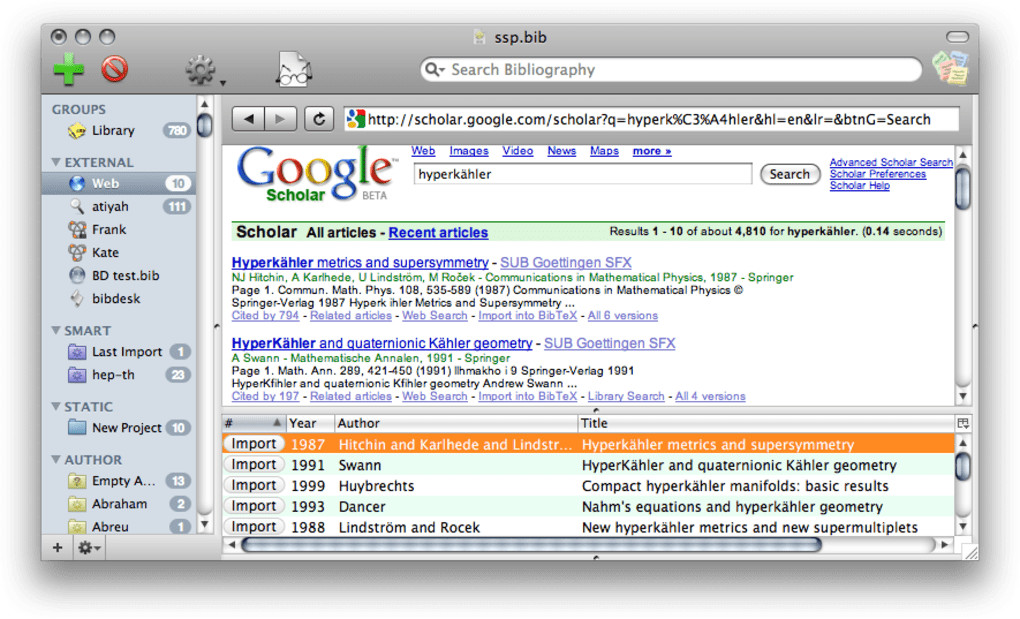Select the Last Import smart group

[x=119, y=352]
